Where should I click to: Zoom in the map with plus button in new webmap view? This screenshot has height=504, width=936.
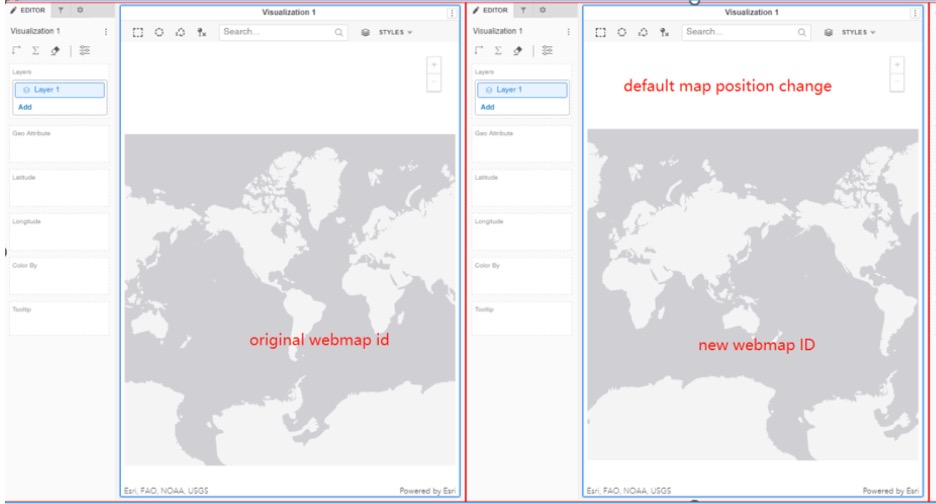(896, 65)
